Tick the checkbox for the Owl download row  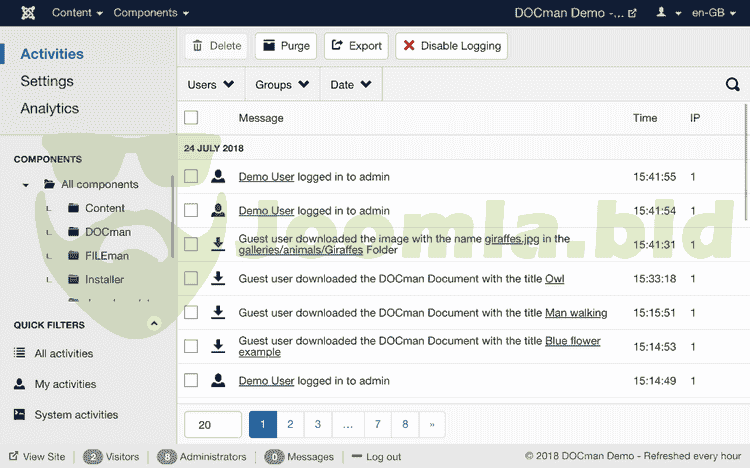(x=191, y=278)
